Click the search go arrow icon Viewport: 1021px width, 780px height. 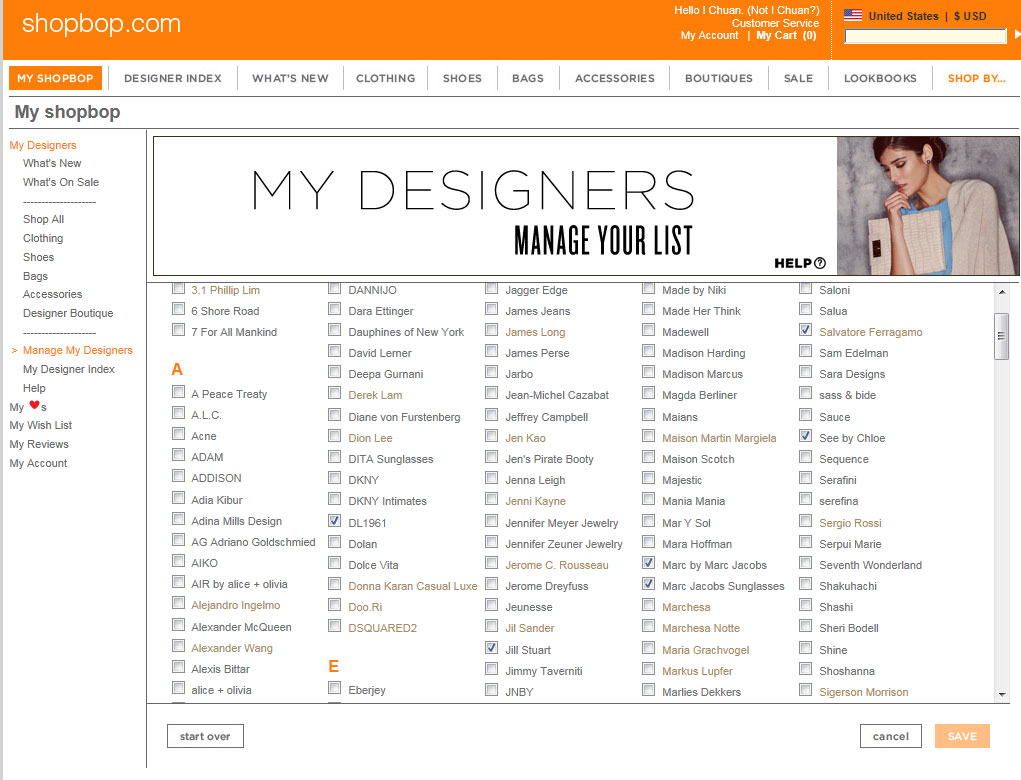click(1017, 35)
